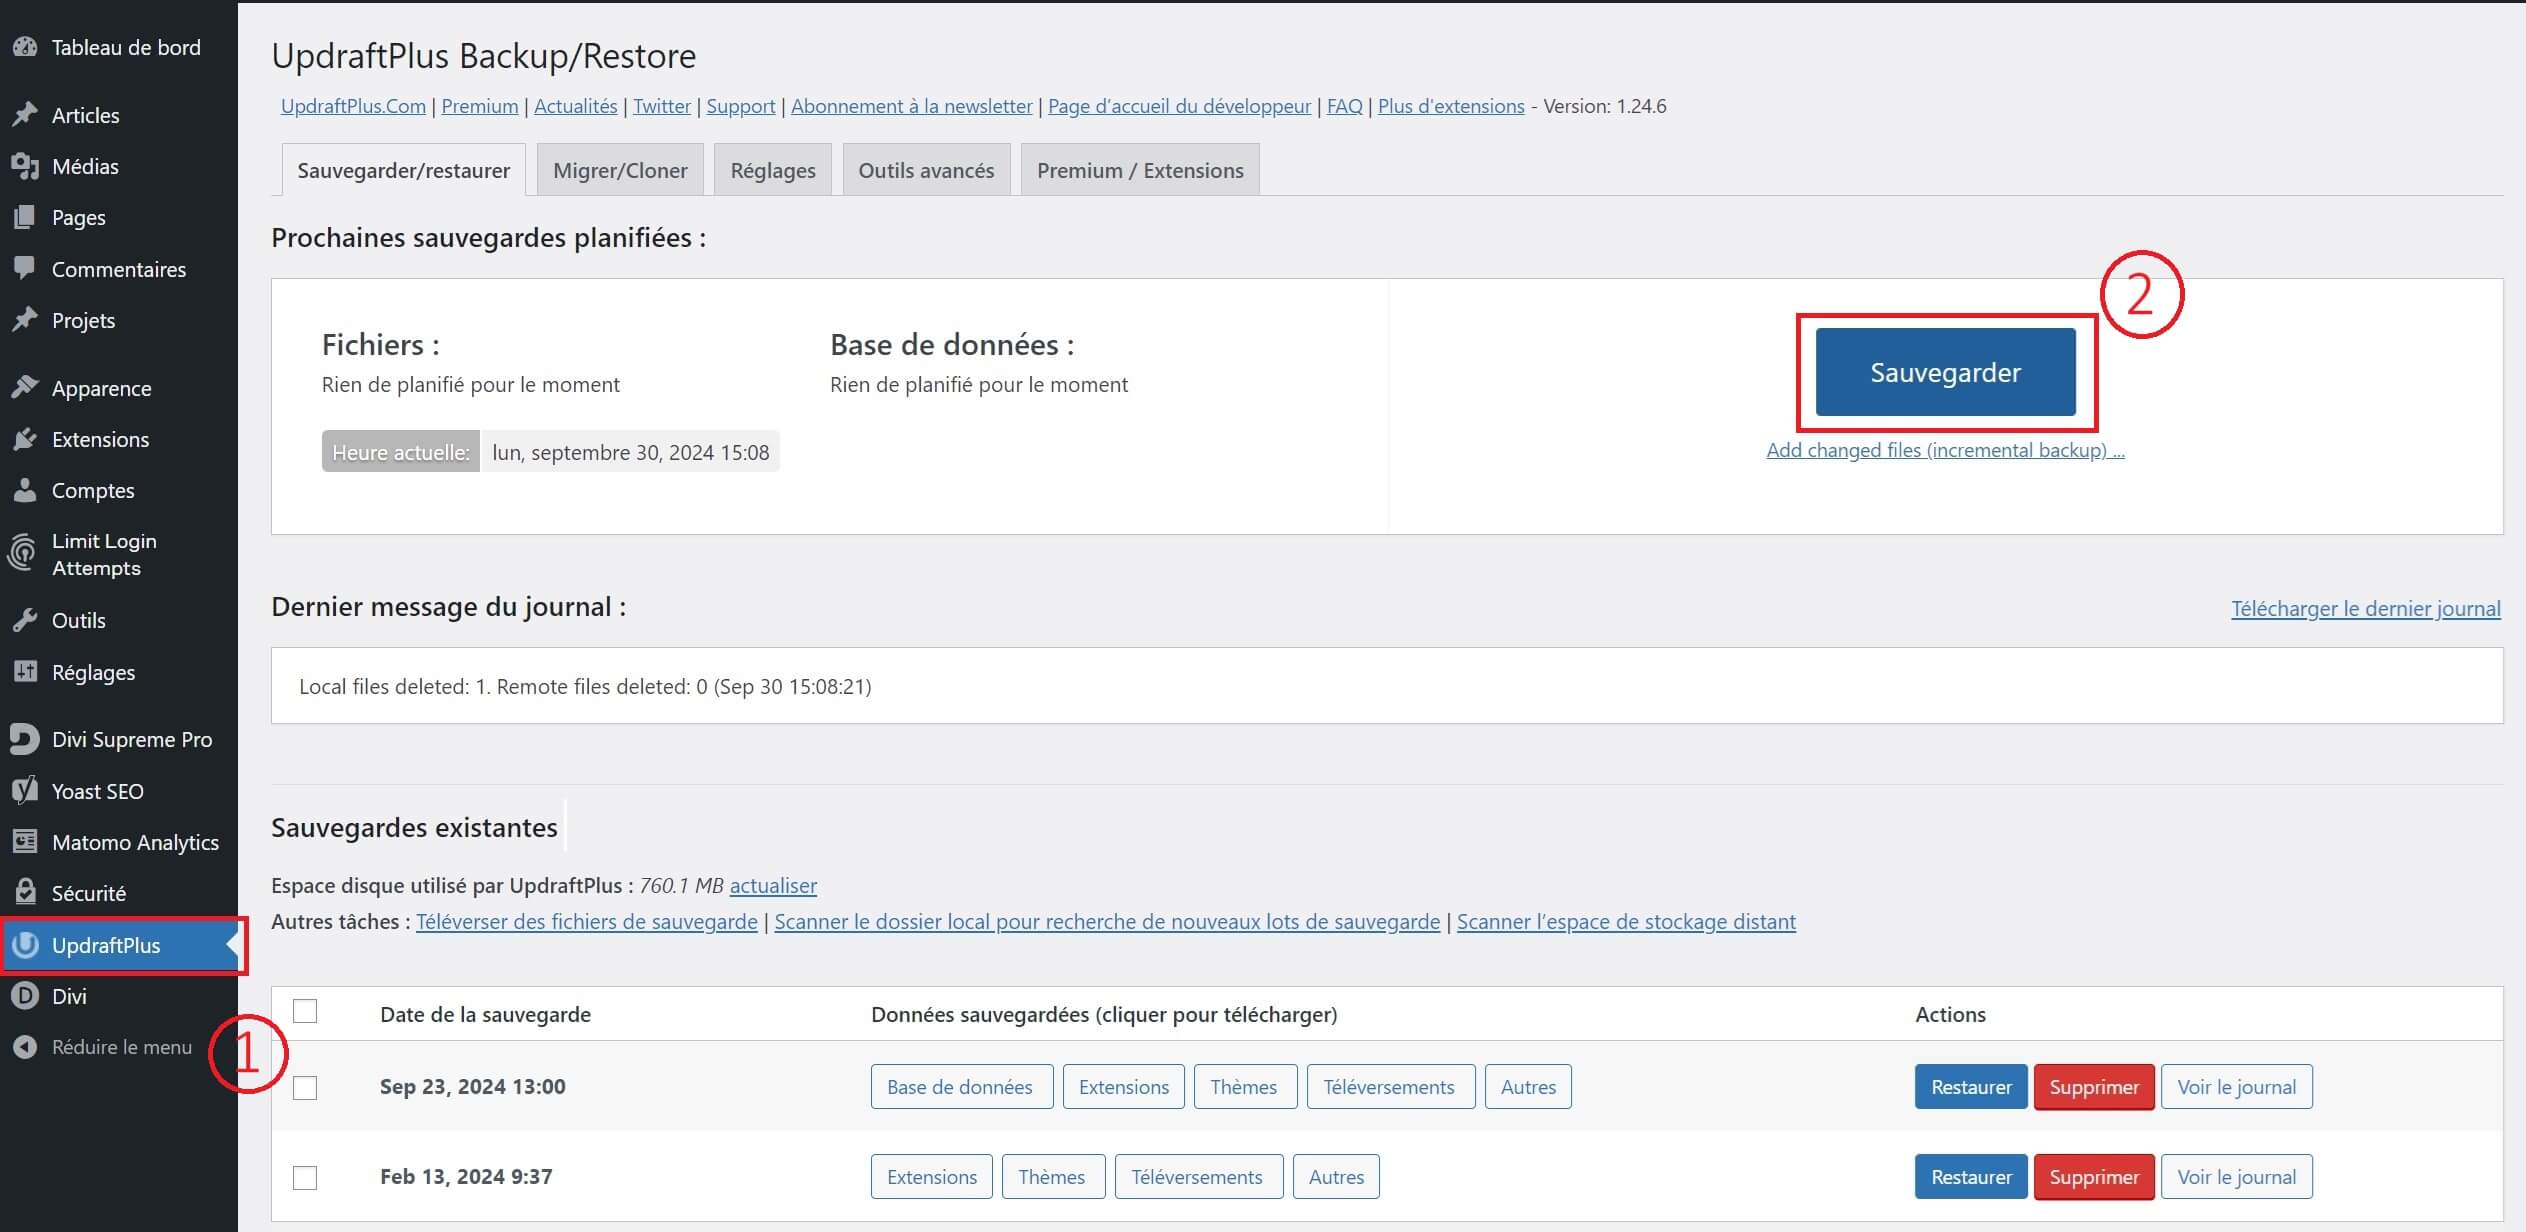The width and height of the screenshot is (2526, 1232).
Task: View the journal for Sep 23 backup
Action: click(2237, 1087)
